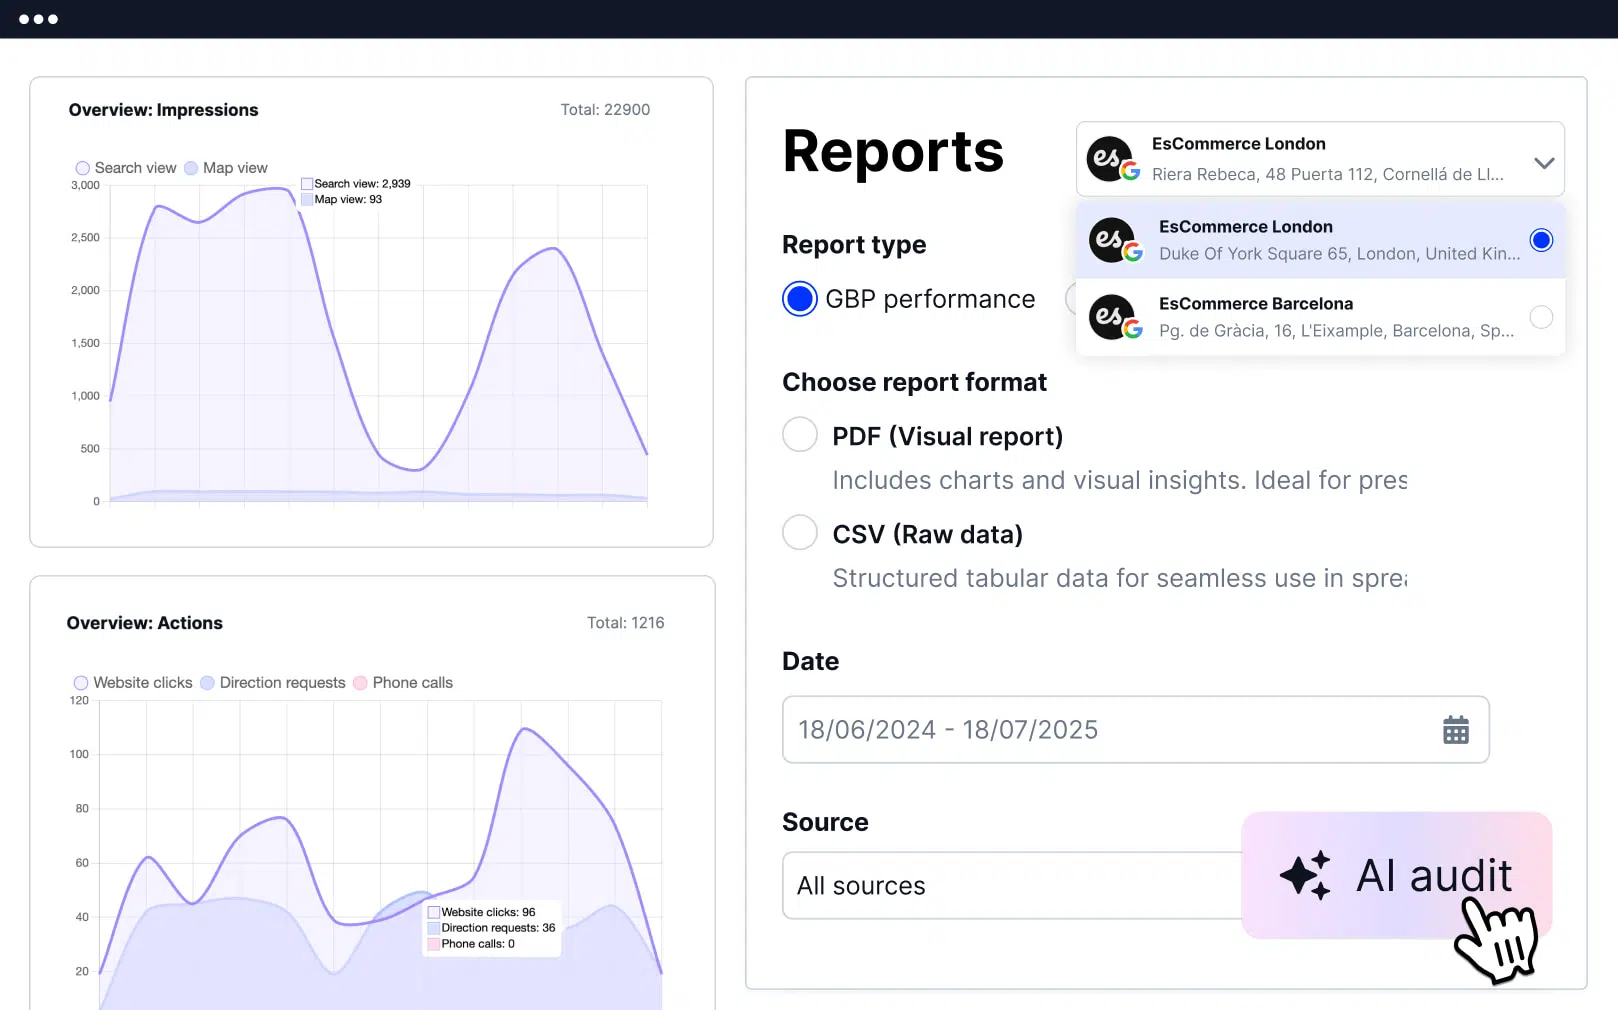Choose the PDF (Visual report) format option
The image size is (1618, 1010).
[x=800, y=435]
